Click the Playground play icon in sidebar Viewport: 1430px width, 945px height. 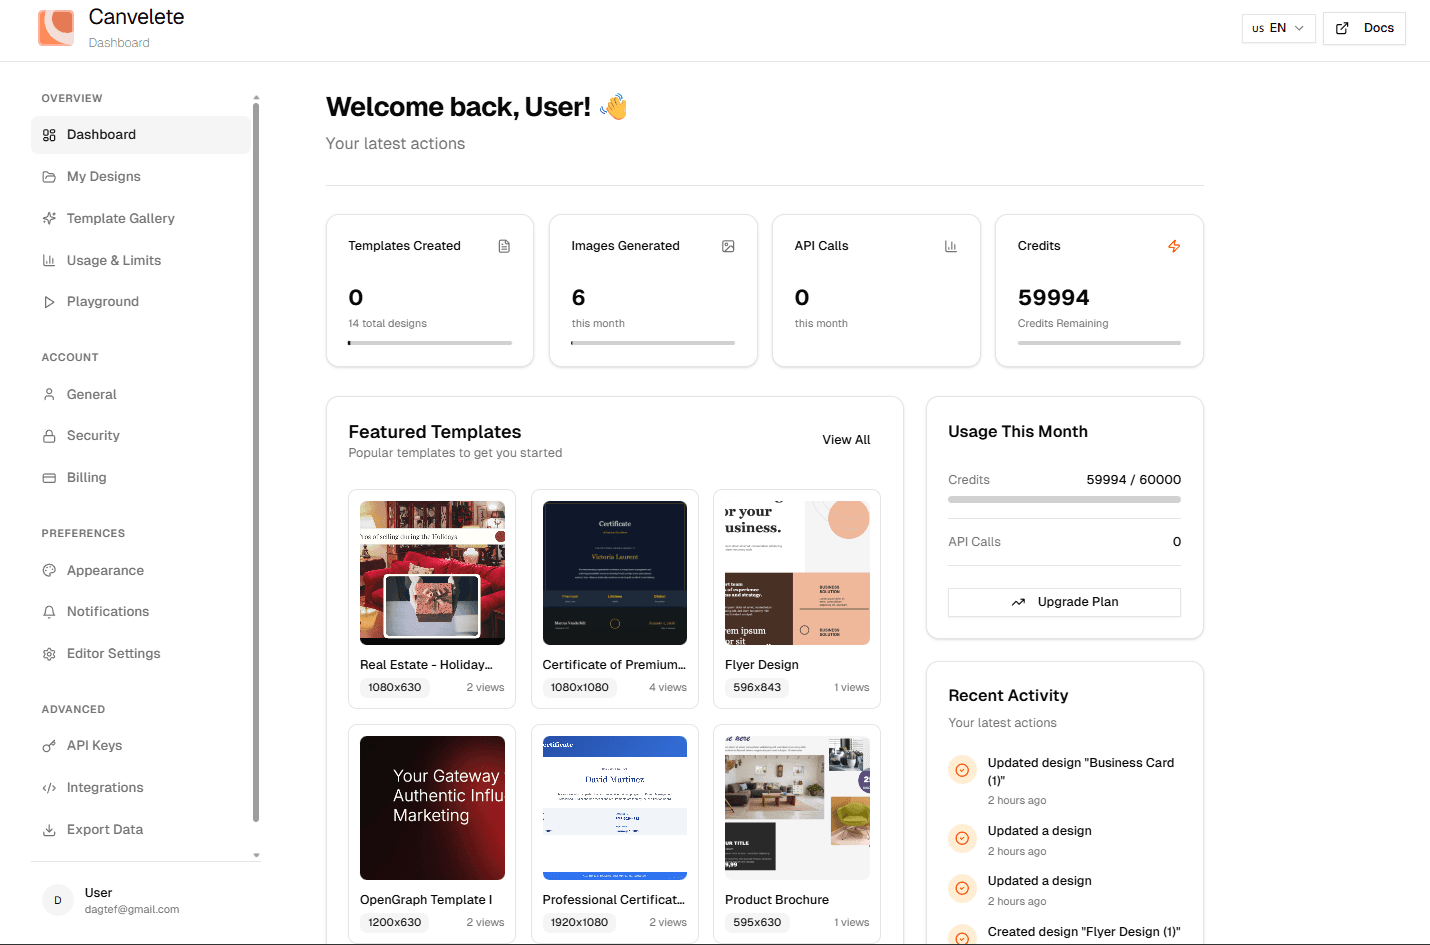[49, 302]
